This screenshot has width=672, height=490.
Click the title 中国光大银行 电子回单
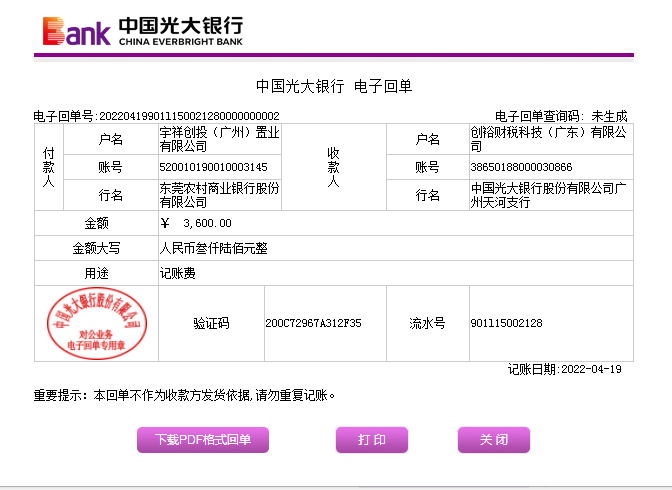(x=334, y=86)
